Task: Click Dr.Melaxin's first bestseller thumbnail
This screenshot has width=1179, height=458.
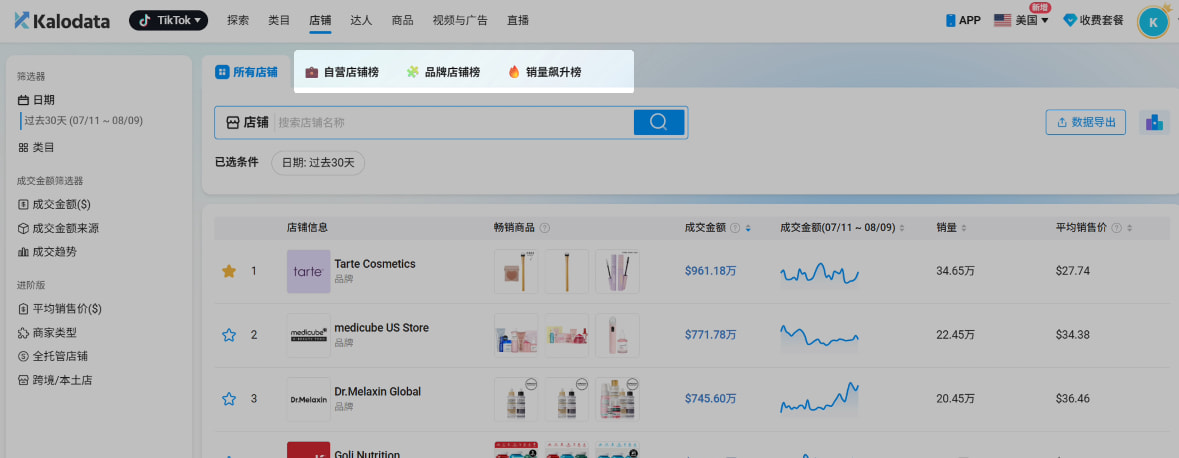Action: (516, 399)
